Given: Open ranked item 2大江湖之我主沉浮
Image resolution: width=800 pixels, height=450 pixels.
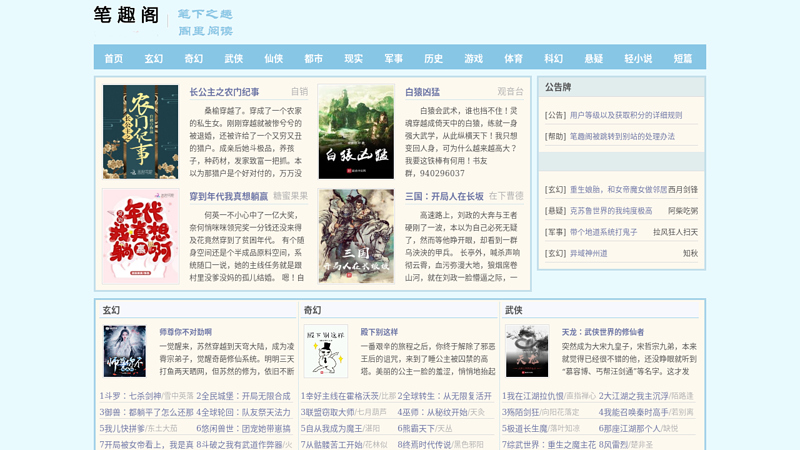Looking at the screenshot, I should pyautogui.click(x=634, y=396).
